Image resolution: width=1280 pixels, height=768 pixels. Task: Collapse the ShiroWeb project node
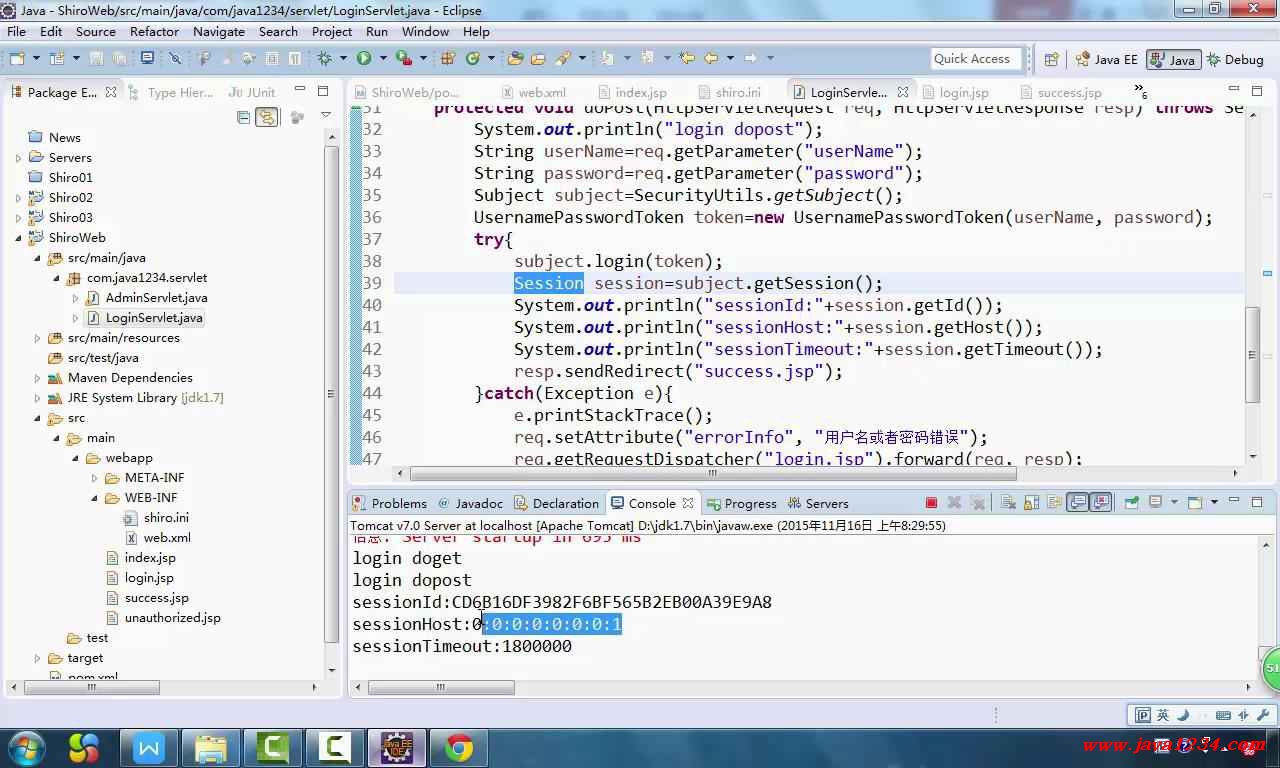tap(18, 238)
